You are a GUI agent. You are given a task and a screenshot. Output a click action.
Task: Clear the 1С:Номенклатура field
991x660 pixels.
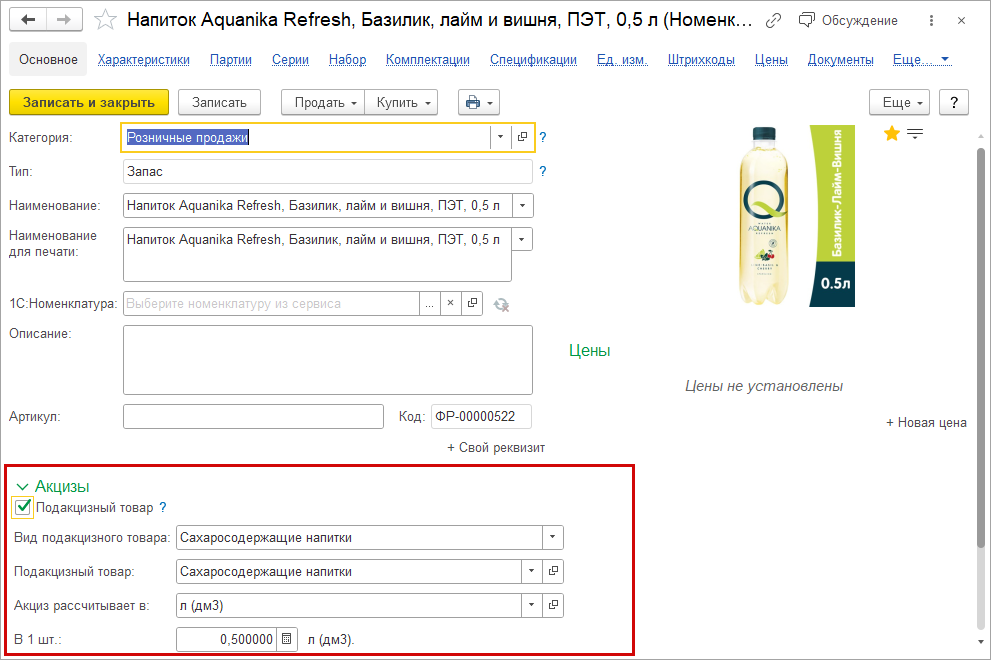451,303
